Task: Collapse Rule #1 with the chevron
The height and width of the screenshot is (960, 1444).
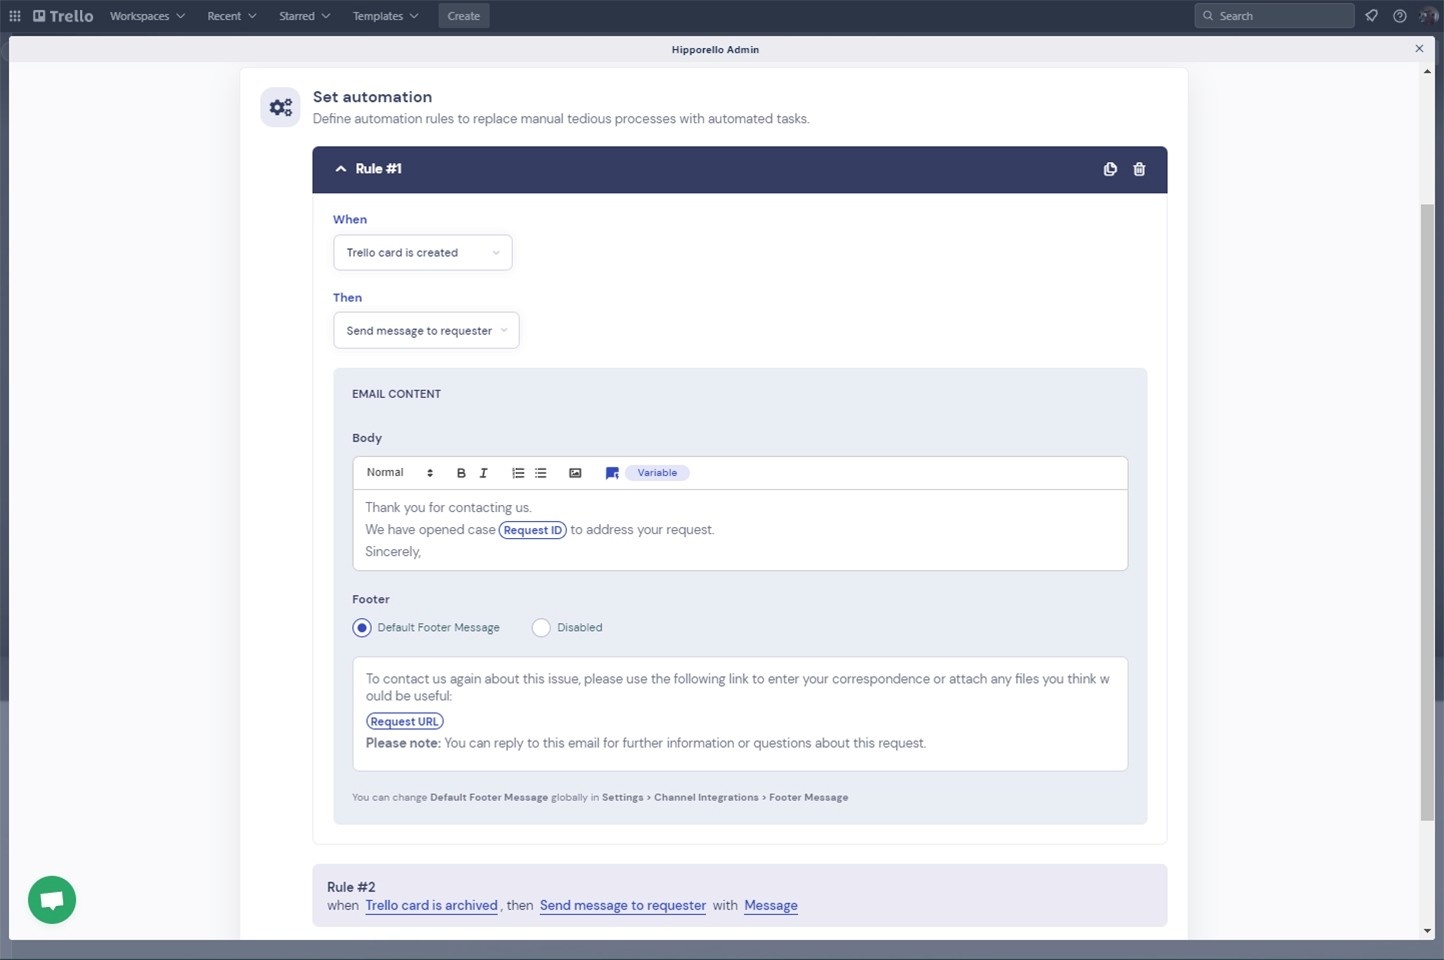Action: point(341,169)
